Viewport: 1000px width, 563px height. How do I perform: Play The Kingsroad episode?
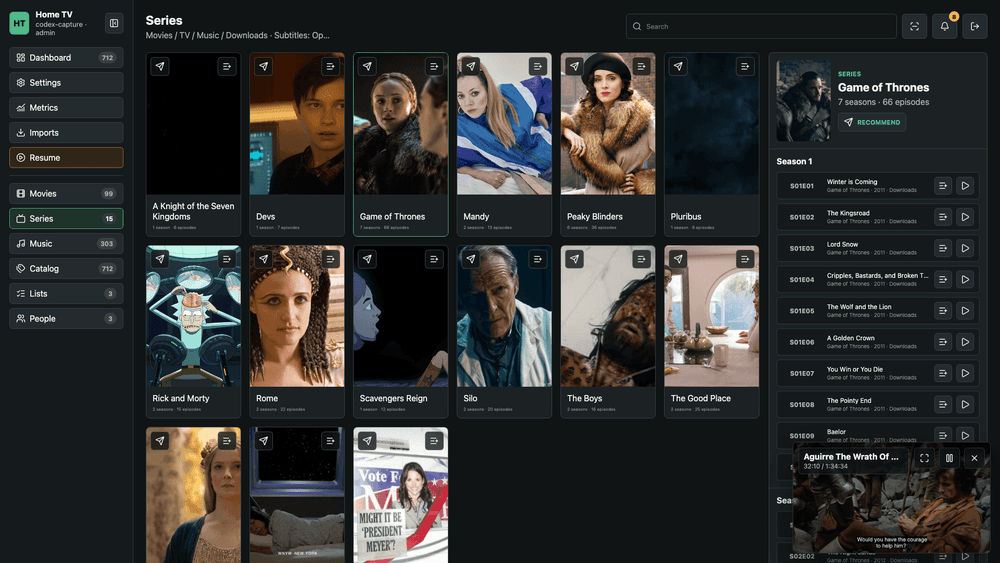point(965,217)
